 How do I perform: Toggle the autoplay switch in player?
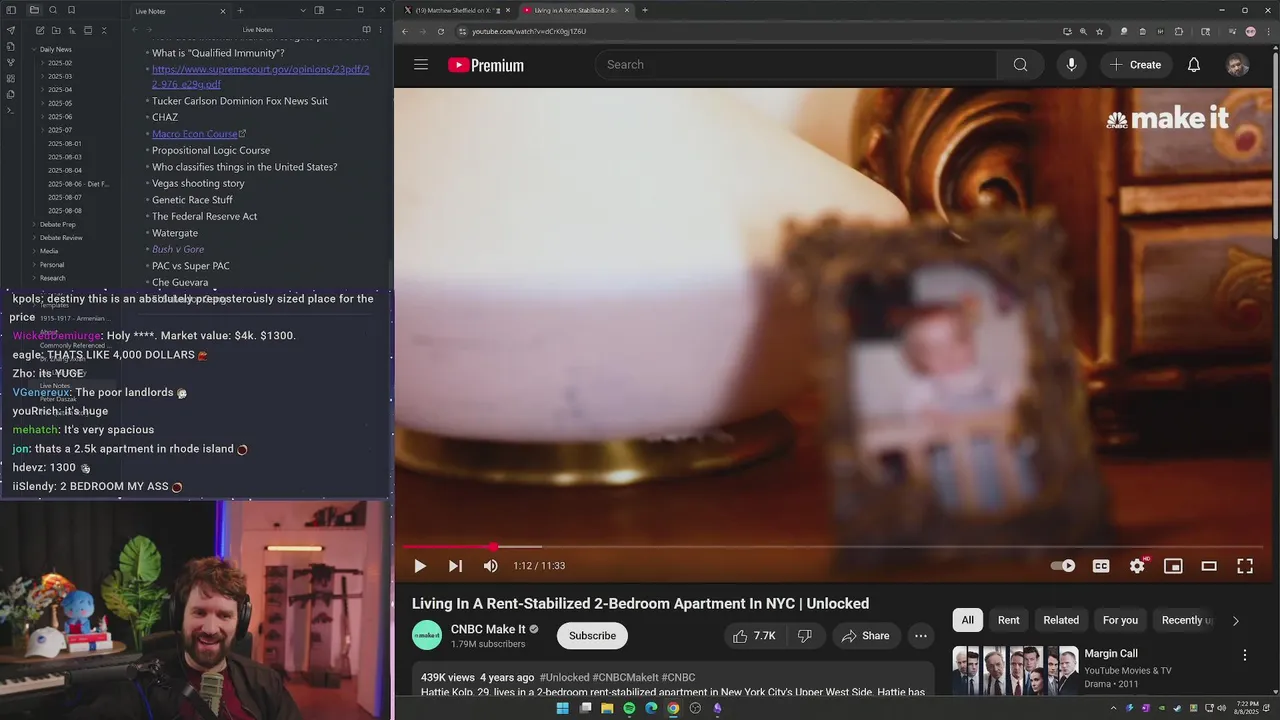[1063, 566]
